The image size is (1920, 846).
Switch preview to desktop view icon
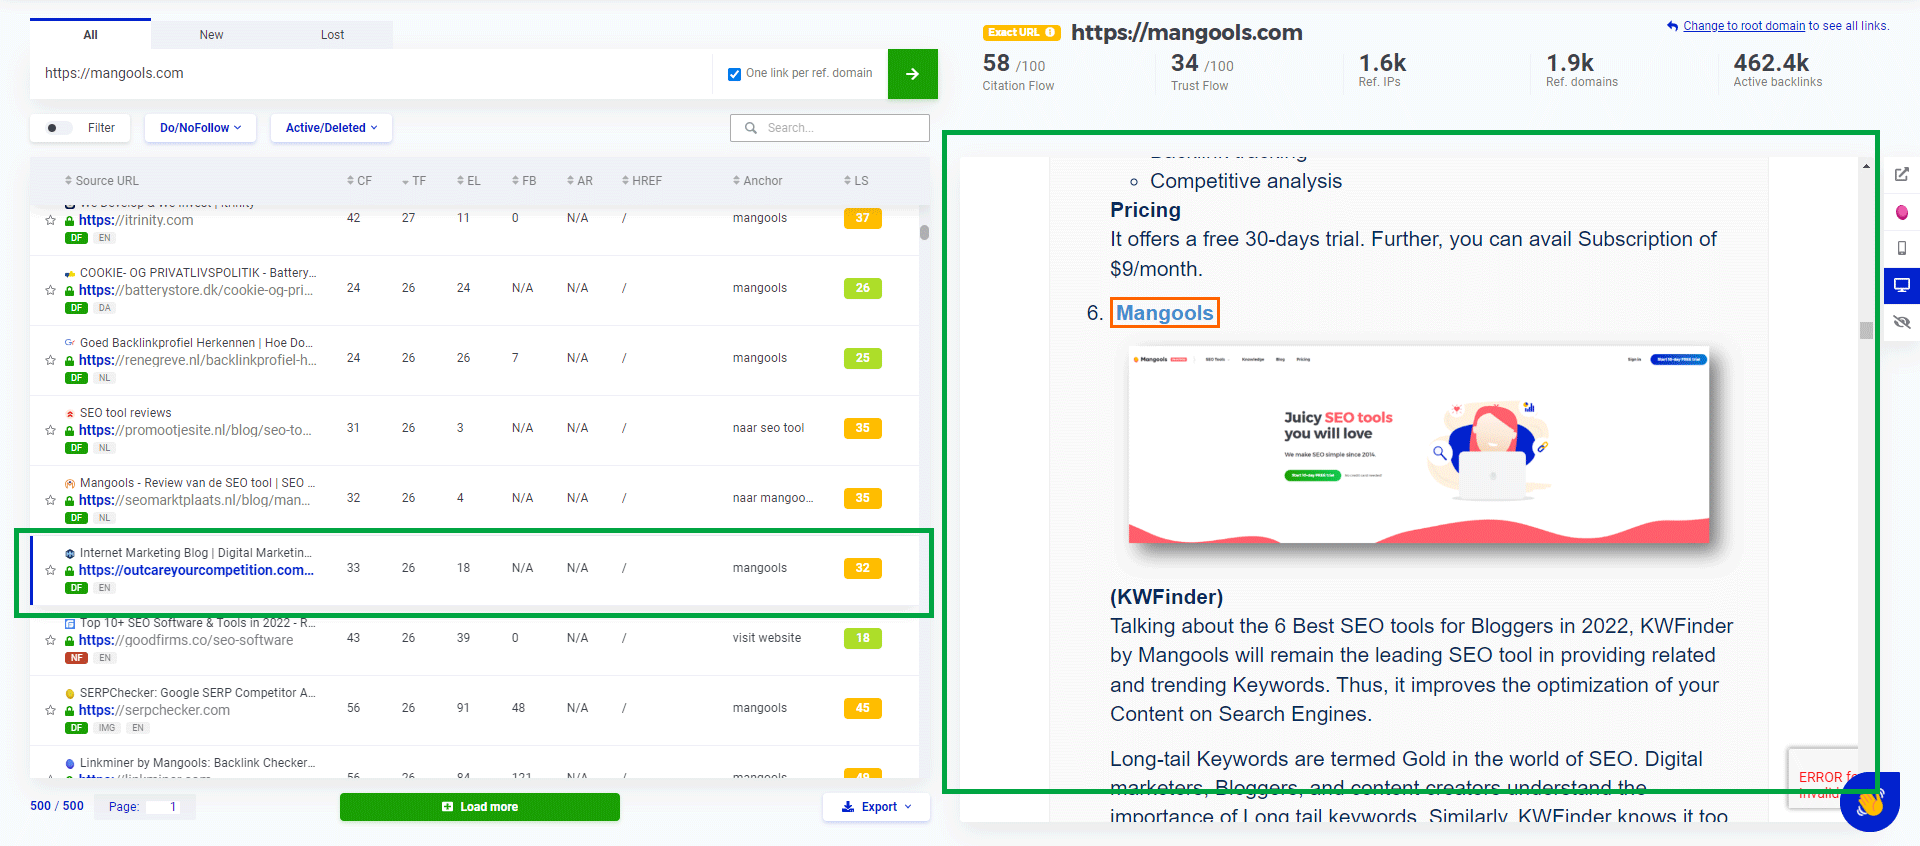click(1901, 285)
